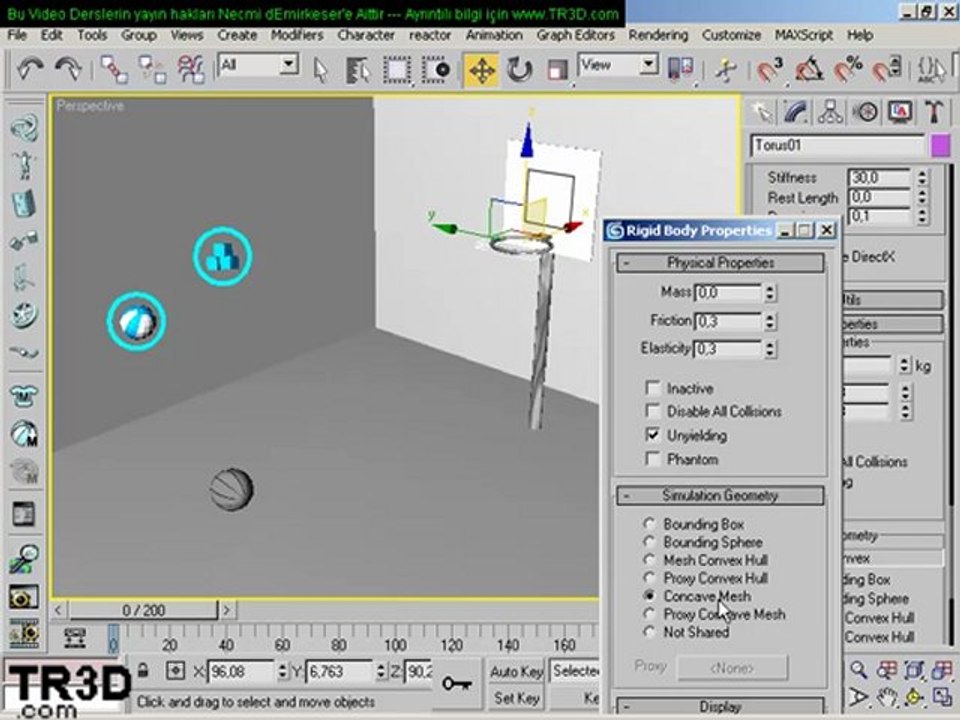The height and width of the screenshot is (720, 960).
Task: Click the Zoom magnifier viewport control
Action: coord(858,671)
